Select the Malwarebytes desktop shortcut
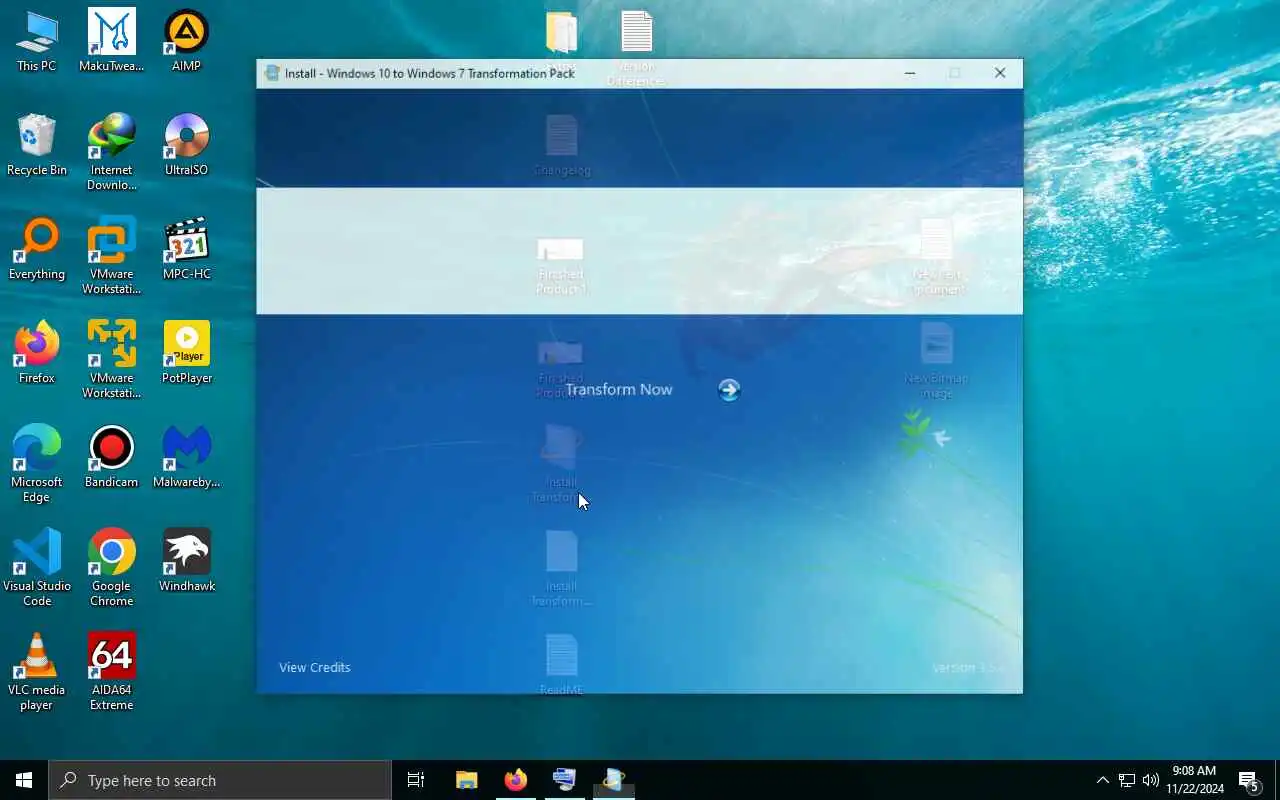The width and height of the screenshot is (1280, 800). (187, 457)
